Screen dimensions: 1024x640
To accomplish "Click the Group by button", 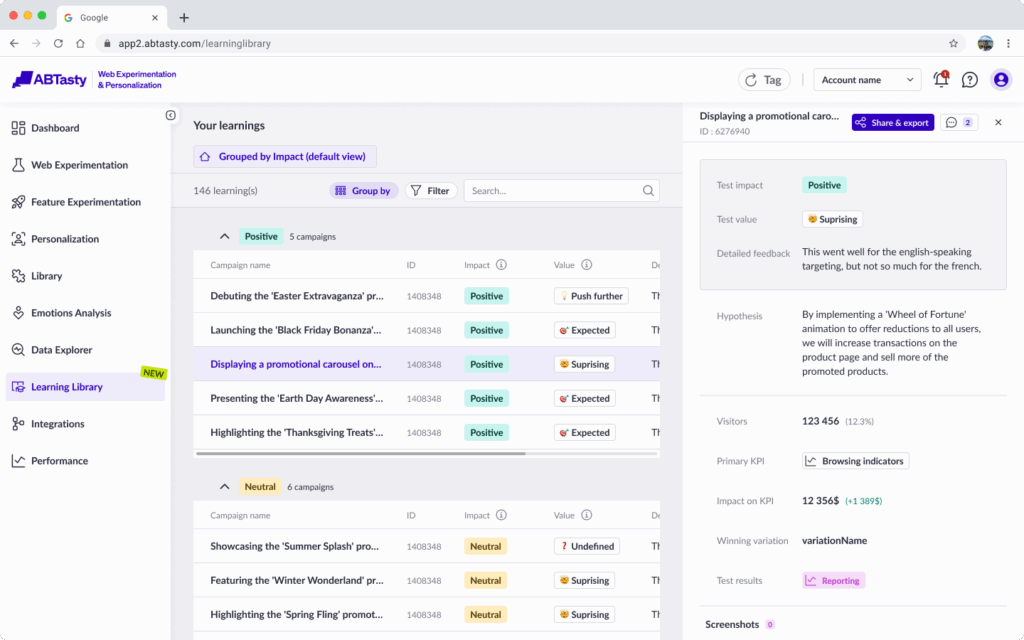I will [x=363, y=190].
